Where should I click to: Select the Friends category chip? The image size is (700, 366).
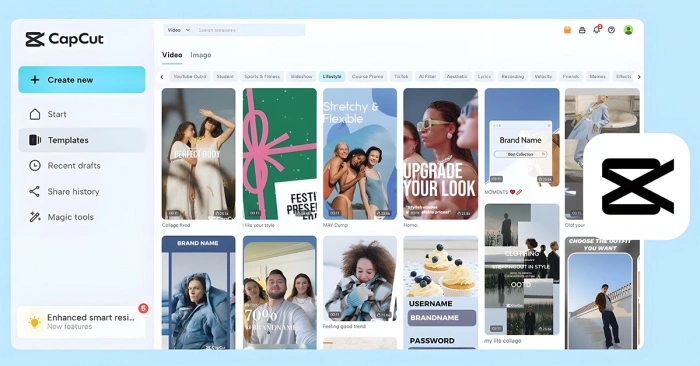click(x=571, y=77)
